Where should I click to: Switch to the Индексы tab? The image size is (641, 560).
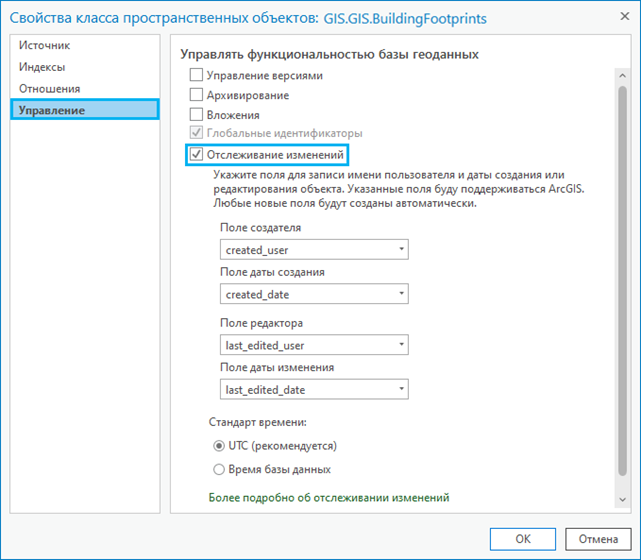tap(42, 67)
